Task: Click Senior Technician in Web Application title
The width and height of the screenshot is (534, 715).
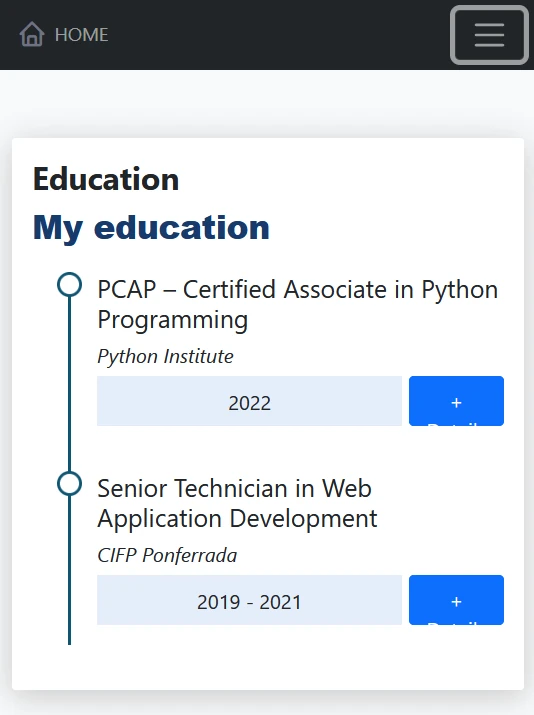Action: [x=237, y=503]
